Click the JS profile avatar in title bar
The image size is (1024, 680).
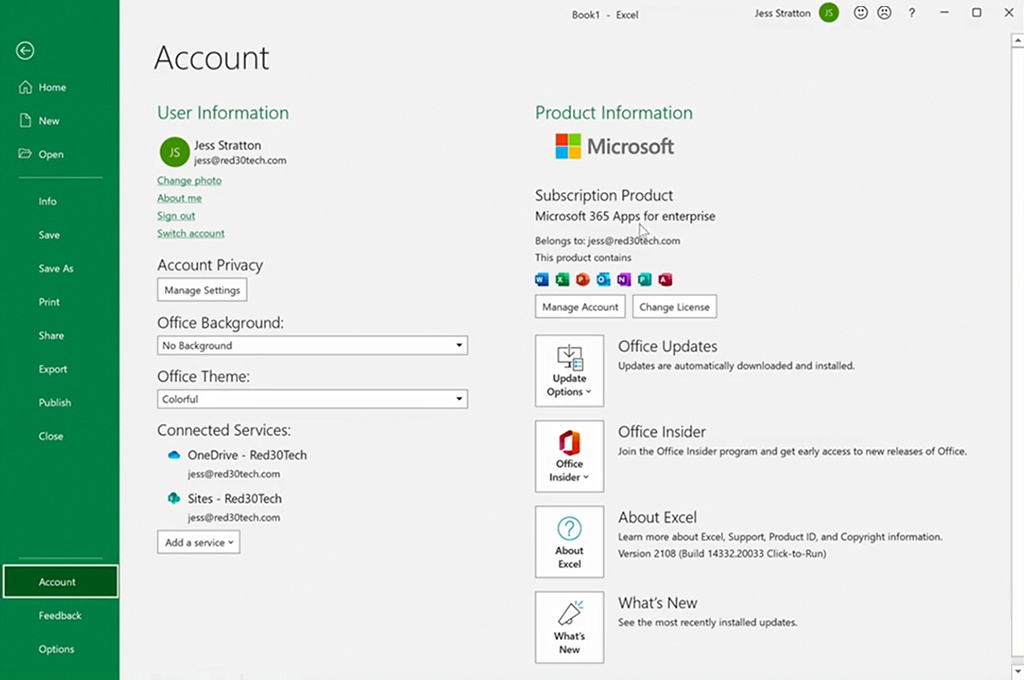click(828, 13)
